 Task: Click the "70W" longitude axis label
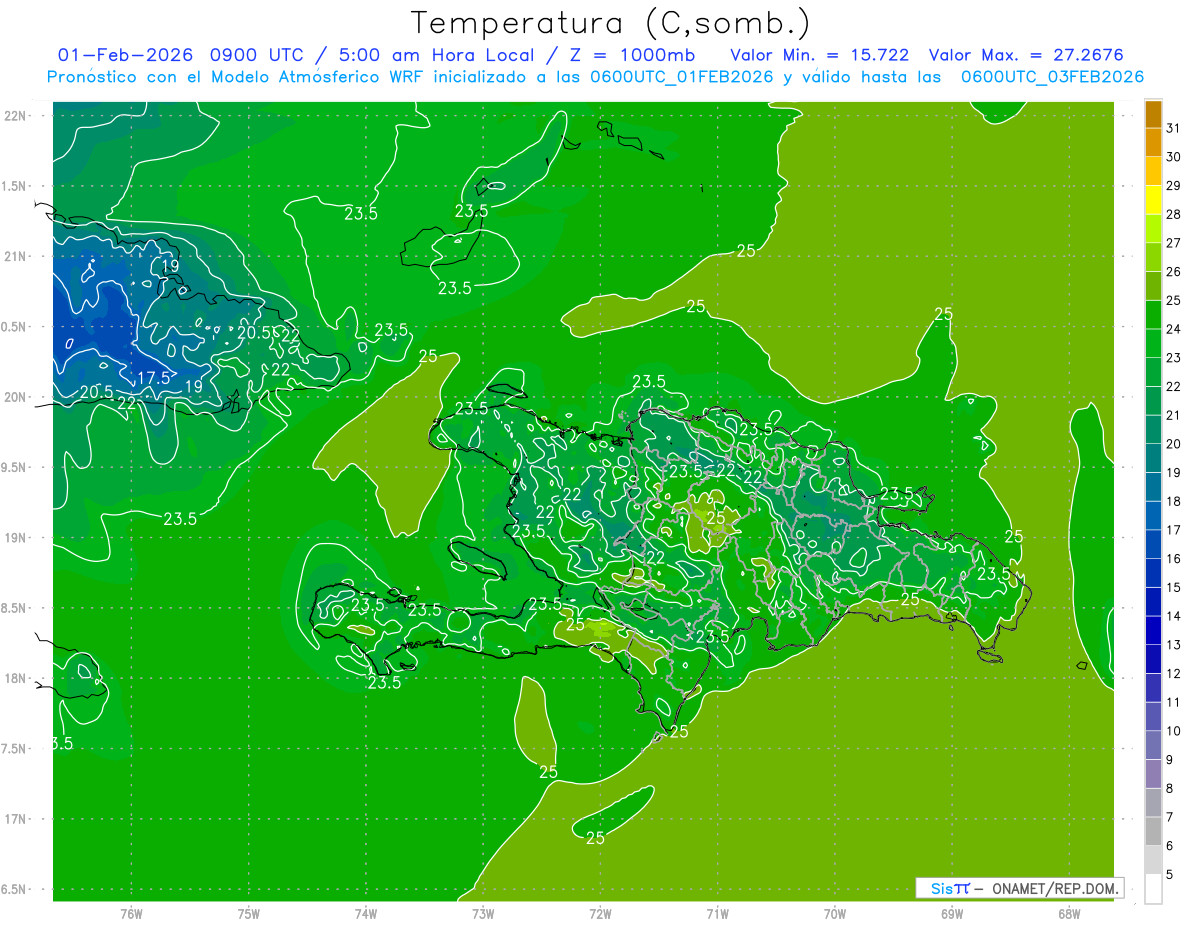[x=835, y=914]
